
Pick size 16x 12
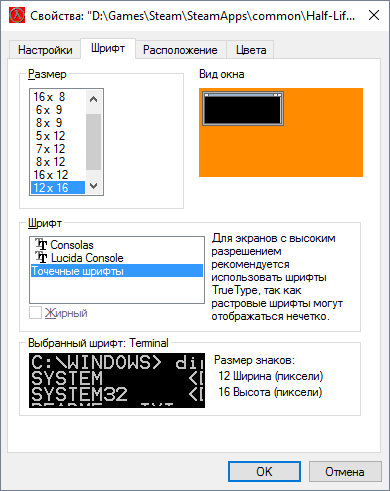click(x=58, y=175)
